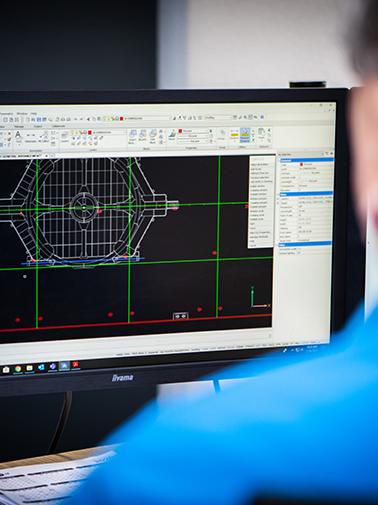The height and width of the screenshot is (505, 378).
Task: Choose Subtract from set in context menu
Action: click(x=259, y=173)
